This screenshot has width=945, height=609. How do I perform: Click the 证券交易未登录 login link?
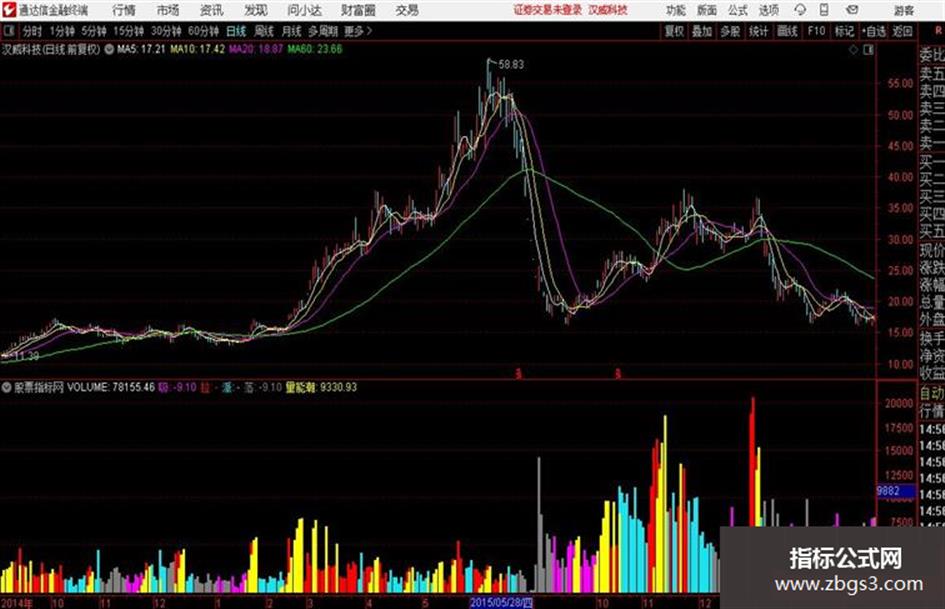pos(548,10)
